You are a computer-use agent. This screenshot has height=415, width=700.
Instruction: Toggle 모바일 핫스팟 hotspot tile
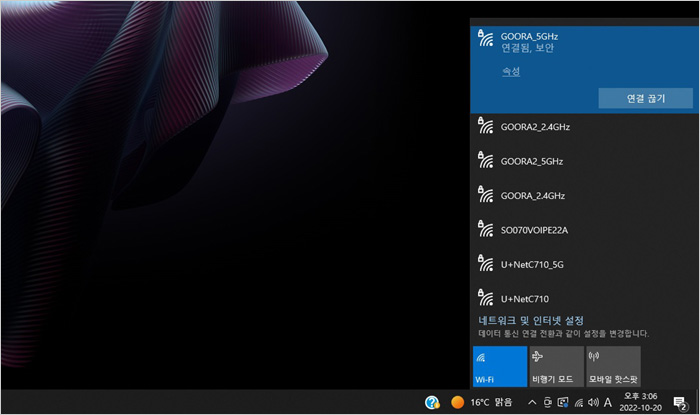[x=613, y=366]
